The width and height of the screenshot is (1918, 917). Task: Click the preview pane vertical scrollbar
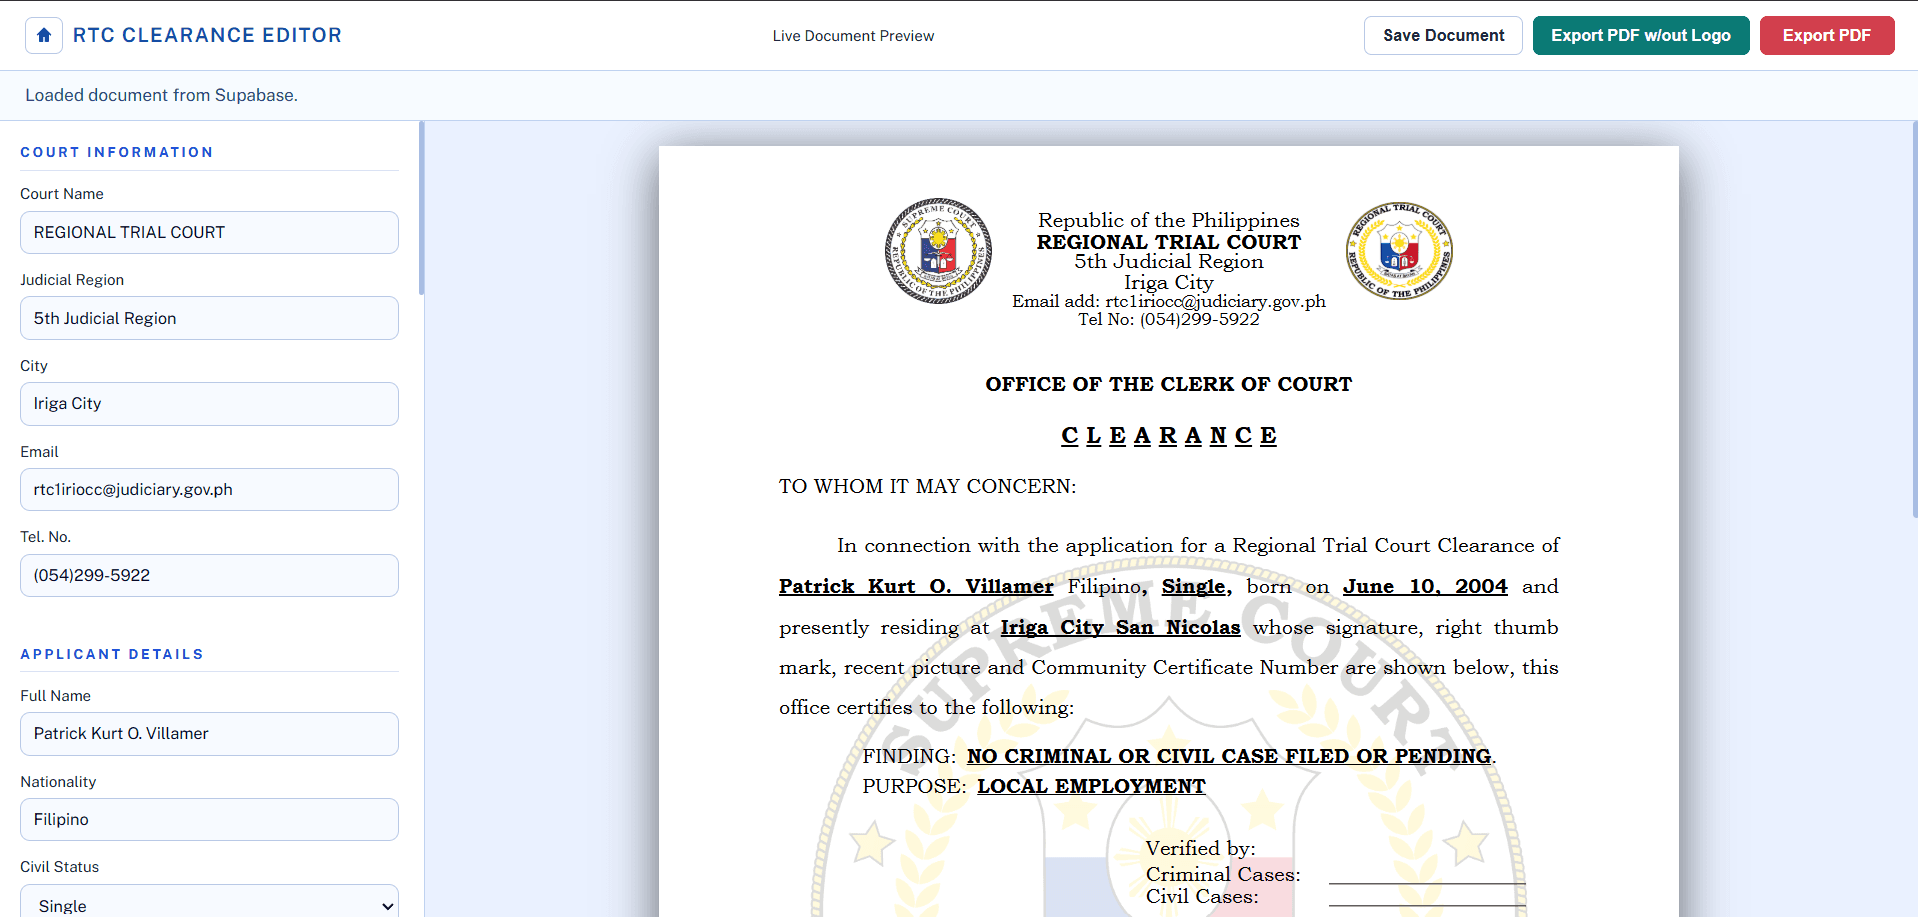(1914, 320)
